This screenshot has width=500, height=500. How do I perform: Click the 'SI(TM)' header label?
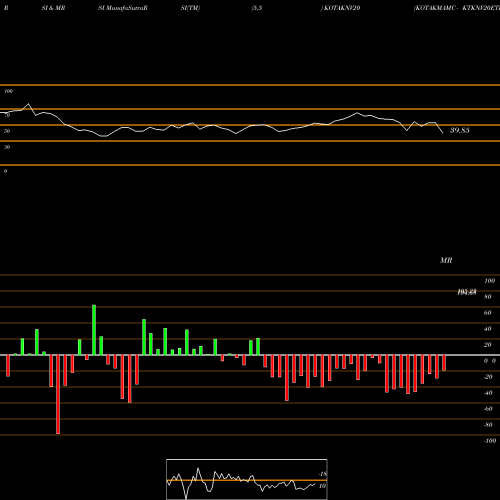pos(190,8)
